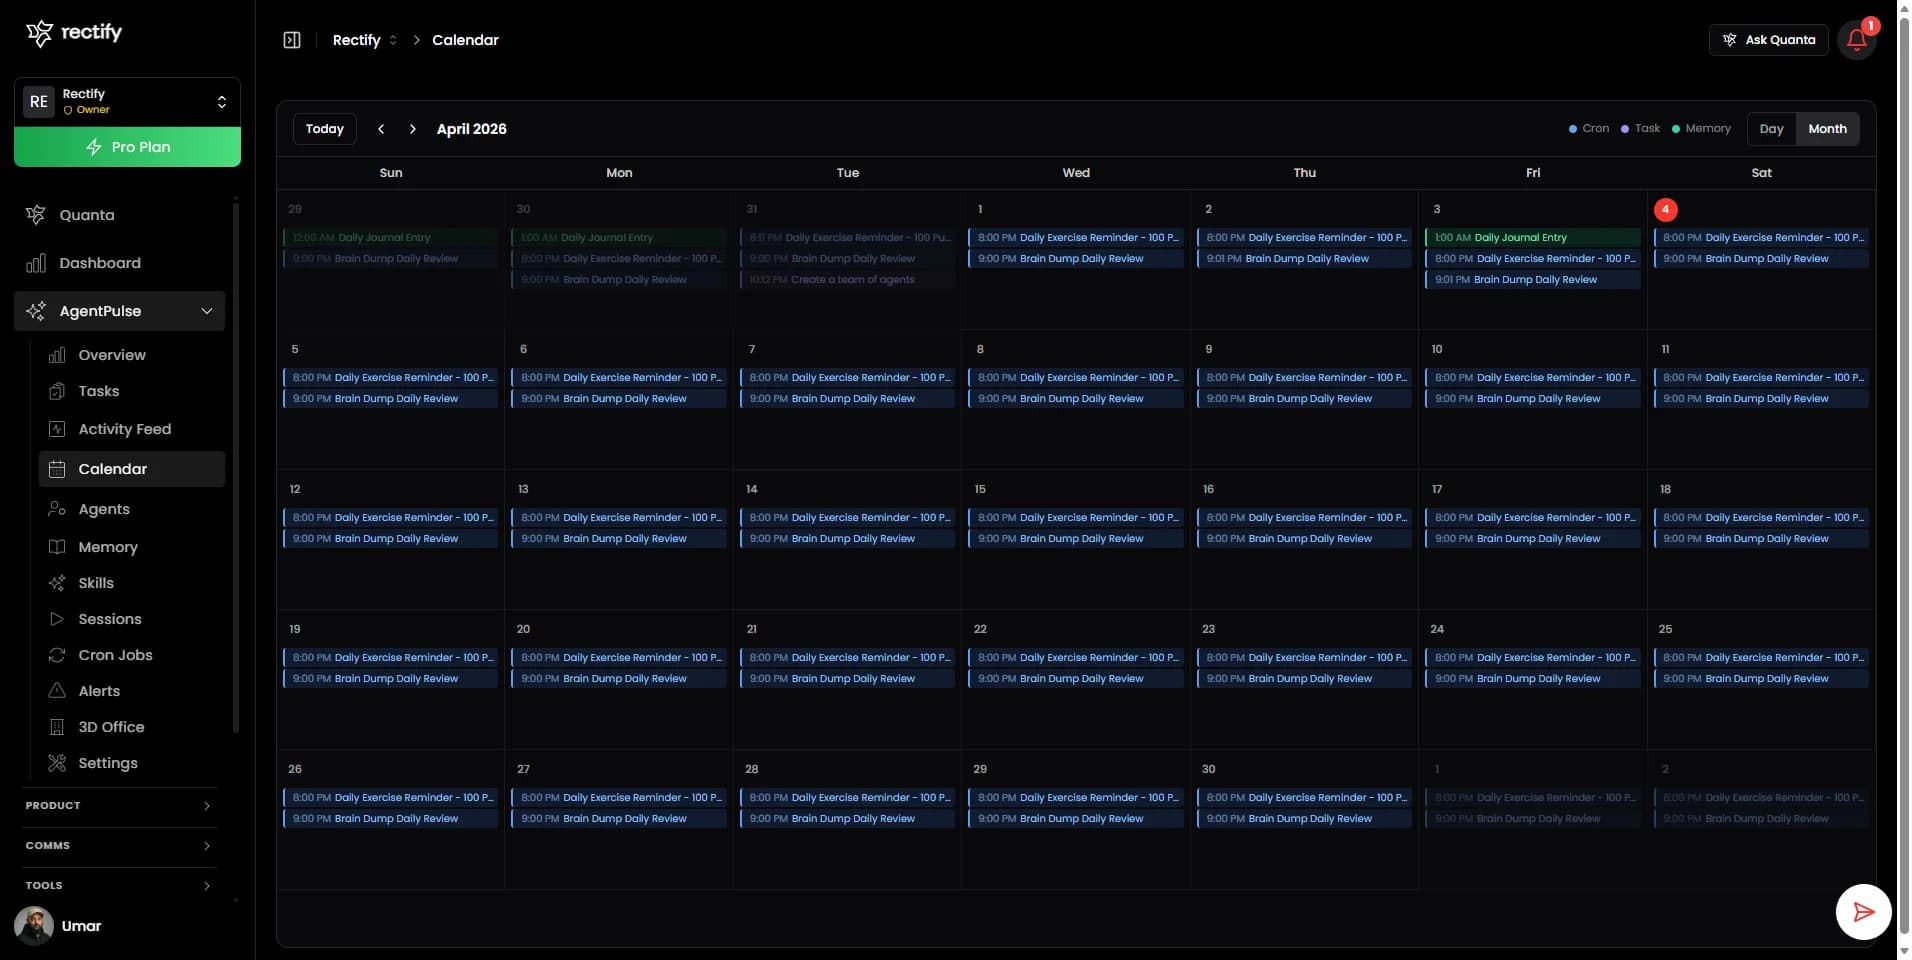Screen dimensions: 1912x960
Task: Collapse the AgentPulse section
Action: (x=206, y=311)
